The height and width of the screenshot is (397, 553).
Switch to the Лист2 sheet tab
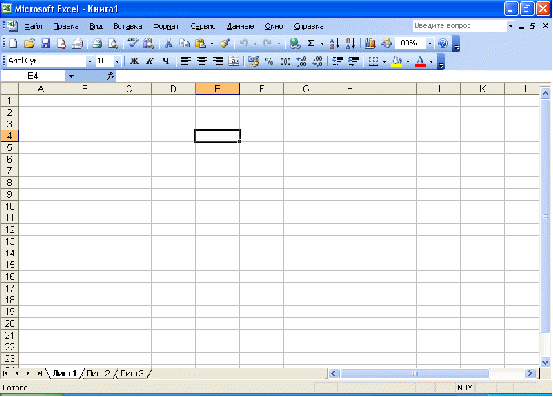pos(99,373)
